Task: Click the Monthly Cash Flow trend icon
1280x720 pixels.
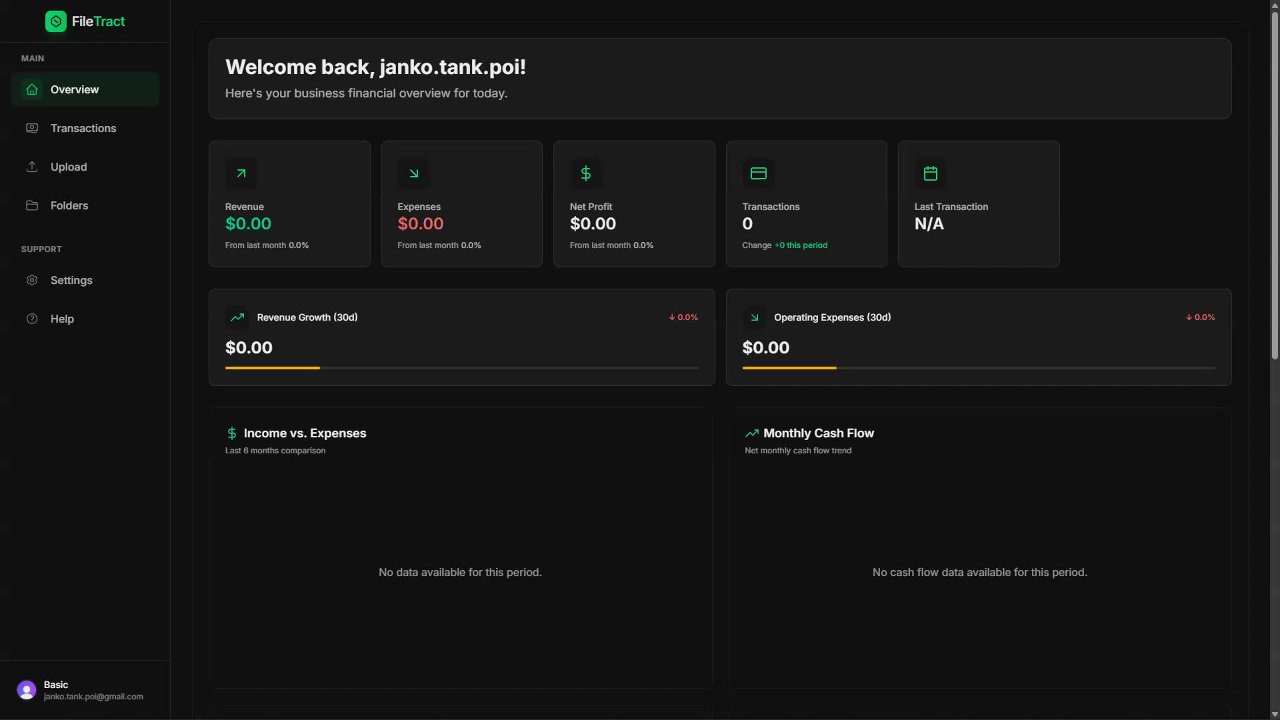Action: pos(752,433)
